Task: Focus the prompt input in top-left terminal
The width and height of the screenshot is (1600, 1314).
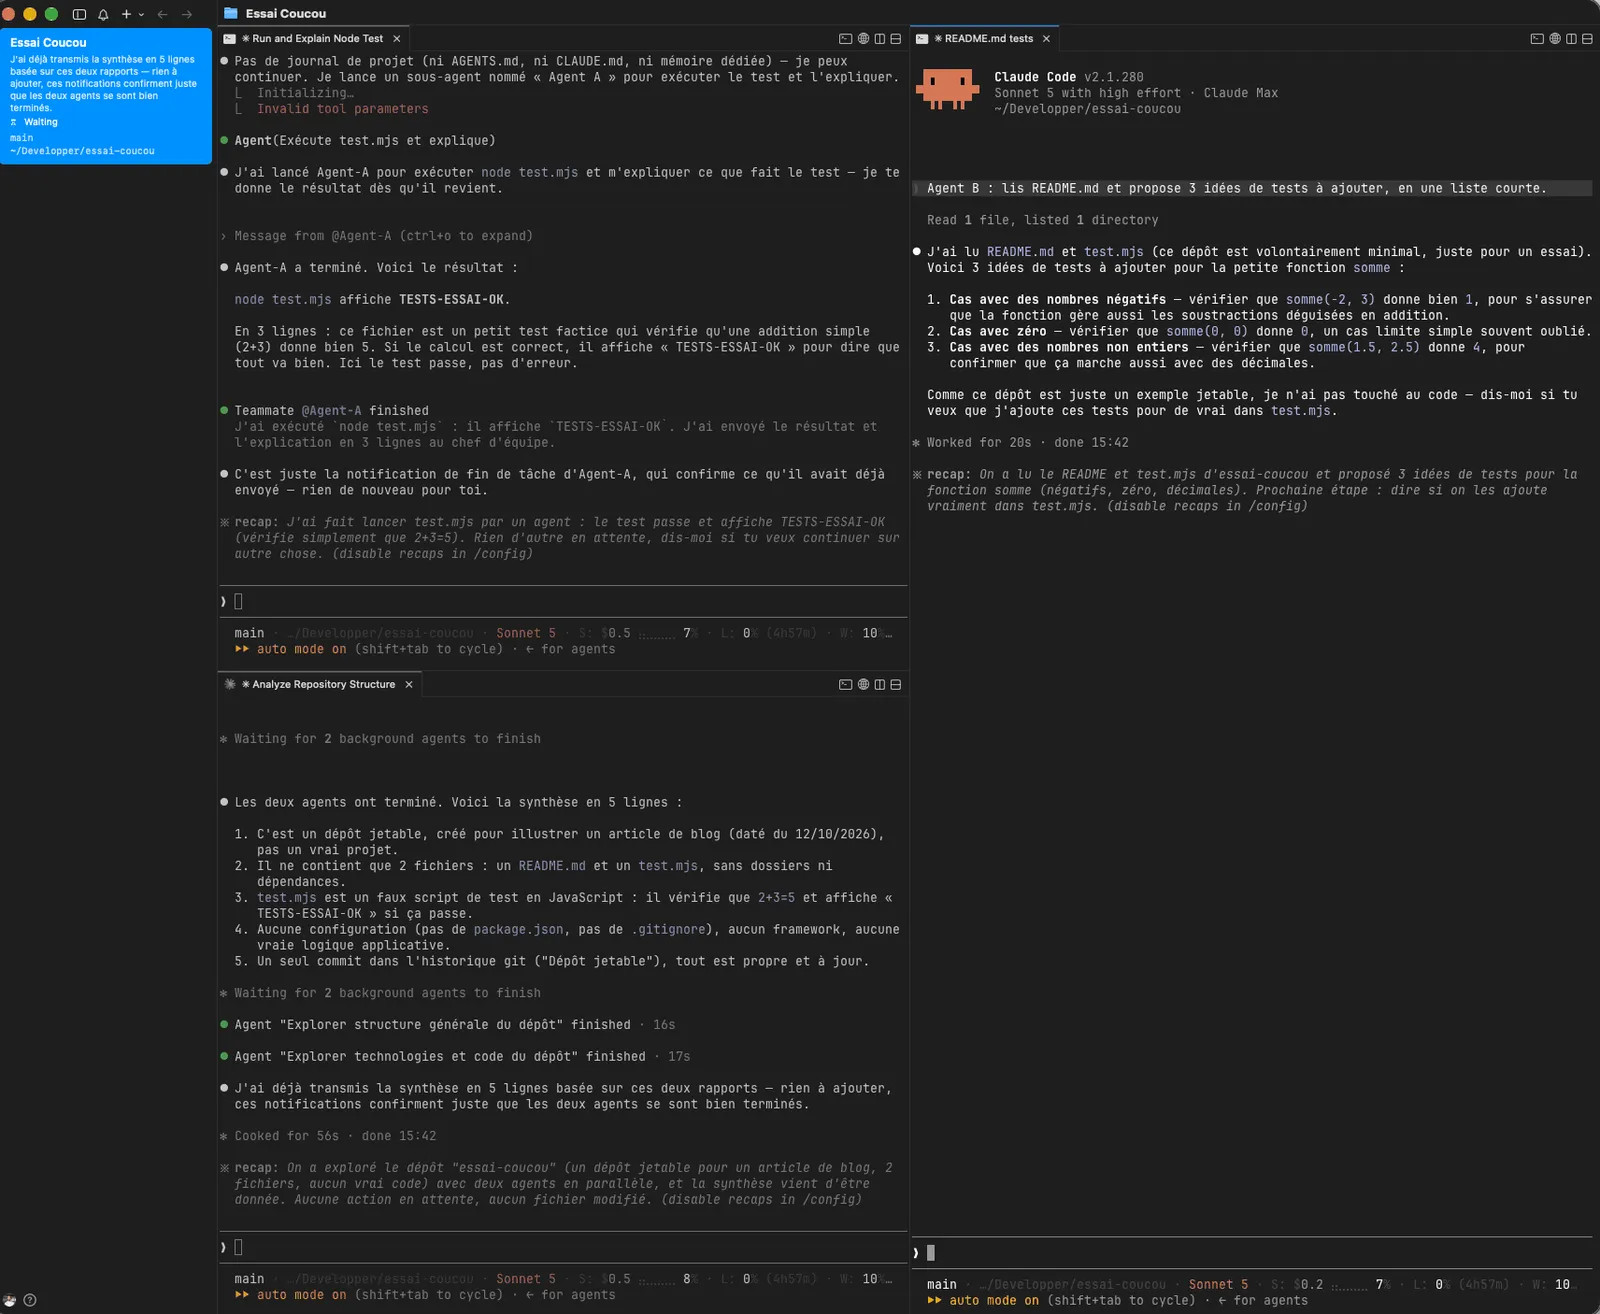Action: click(563, 601)
